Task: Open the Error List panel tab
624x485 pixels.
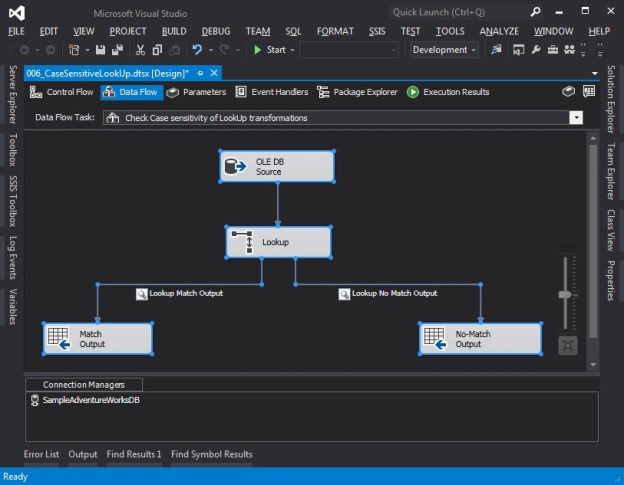Action: (x=41, y=454)
